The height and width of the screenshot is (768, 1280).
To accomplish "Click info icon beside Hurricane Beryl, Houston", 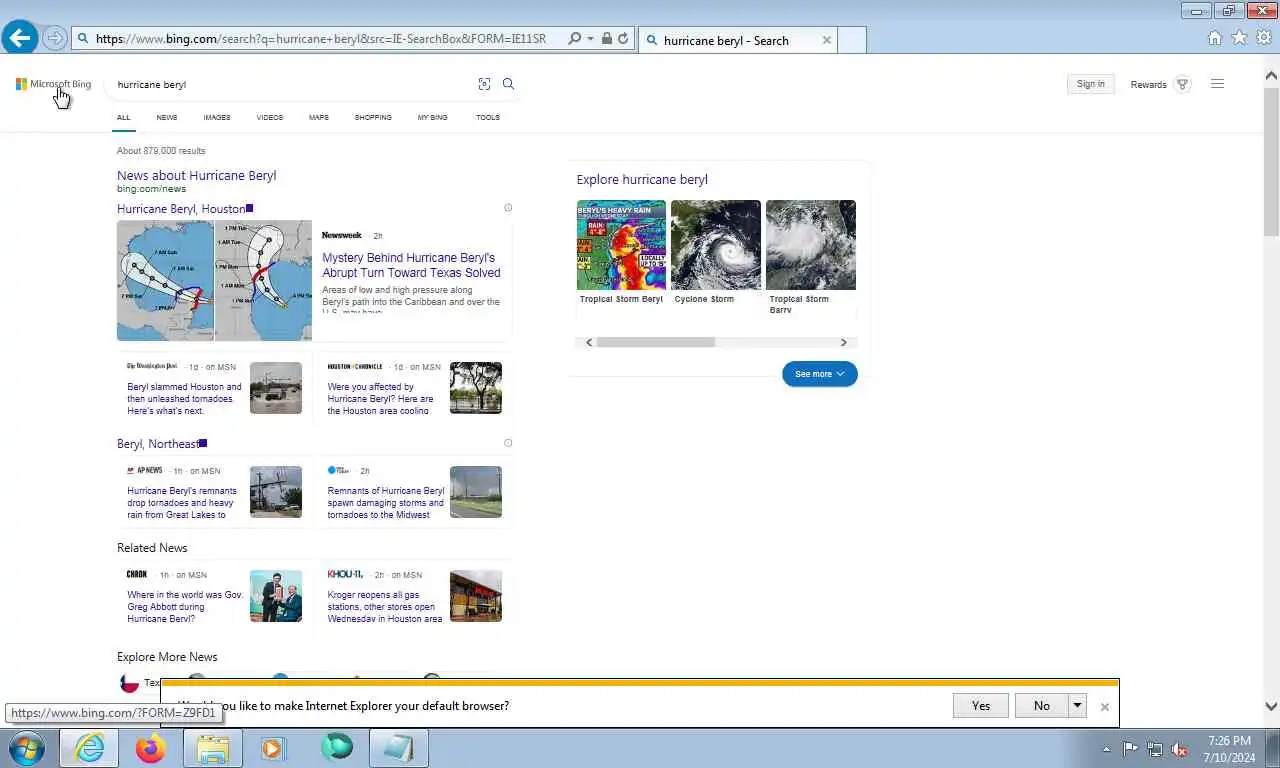I will coord(508,208).
